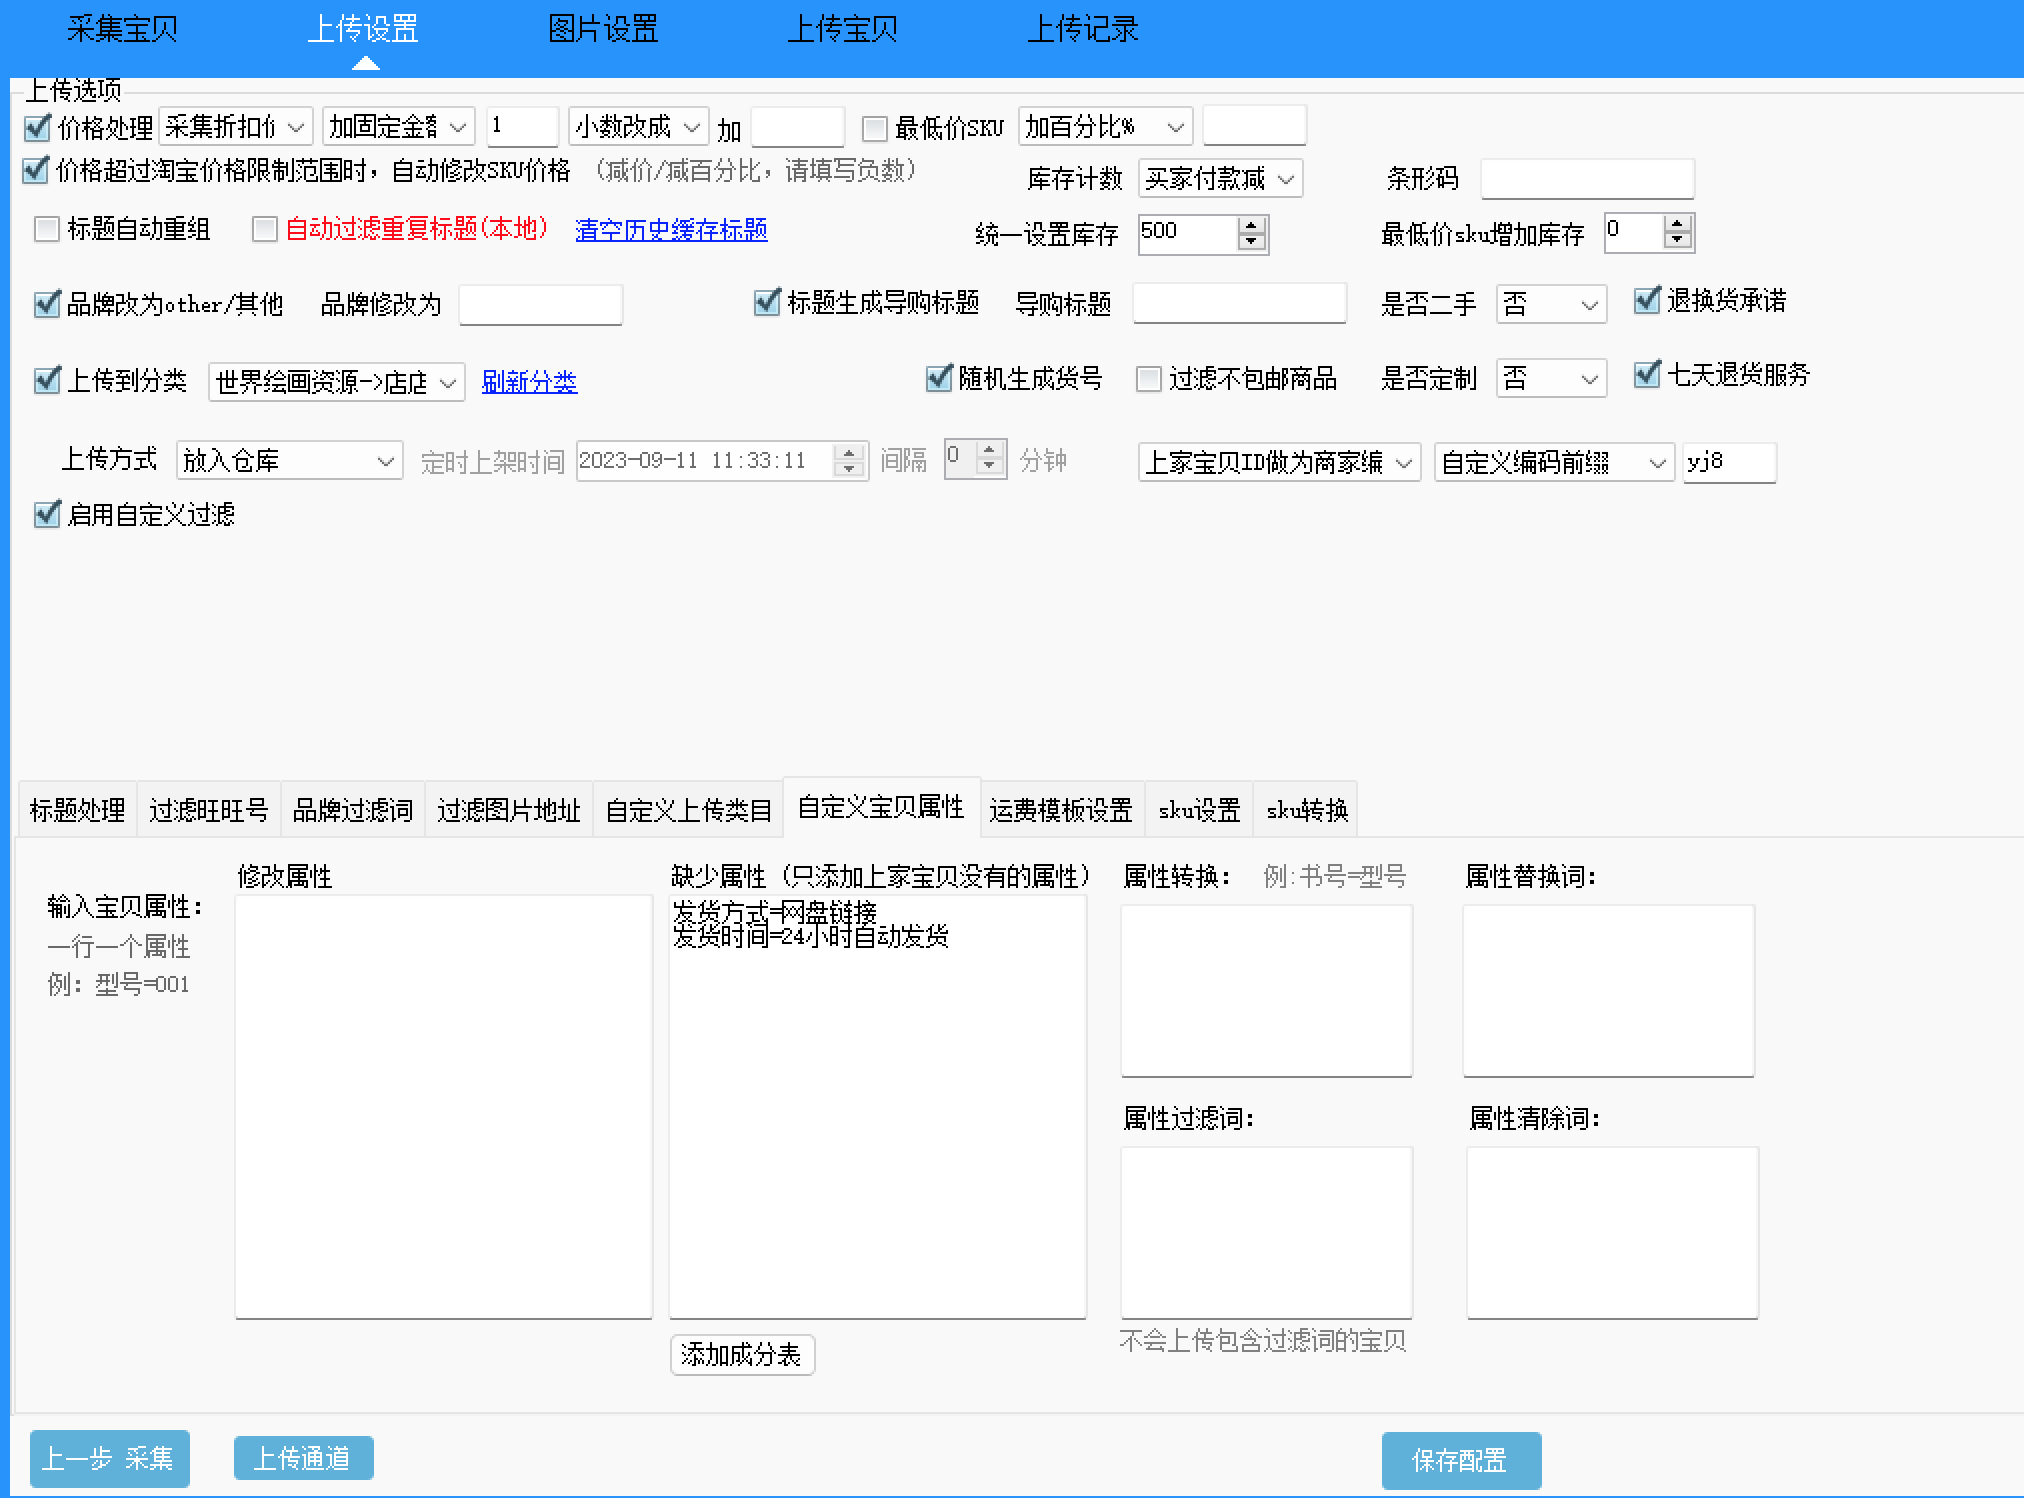Viewport: 2024px width, 1498px height.
Task: Open the 上家宝贝ID做为商家编码 dropdown
Action: click(x=1279, y=462)
